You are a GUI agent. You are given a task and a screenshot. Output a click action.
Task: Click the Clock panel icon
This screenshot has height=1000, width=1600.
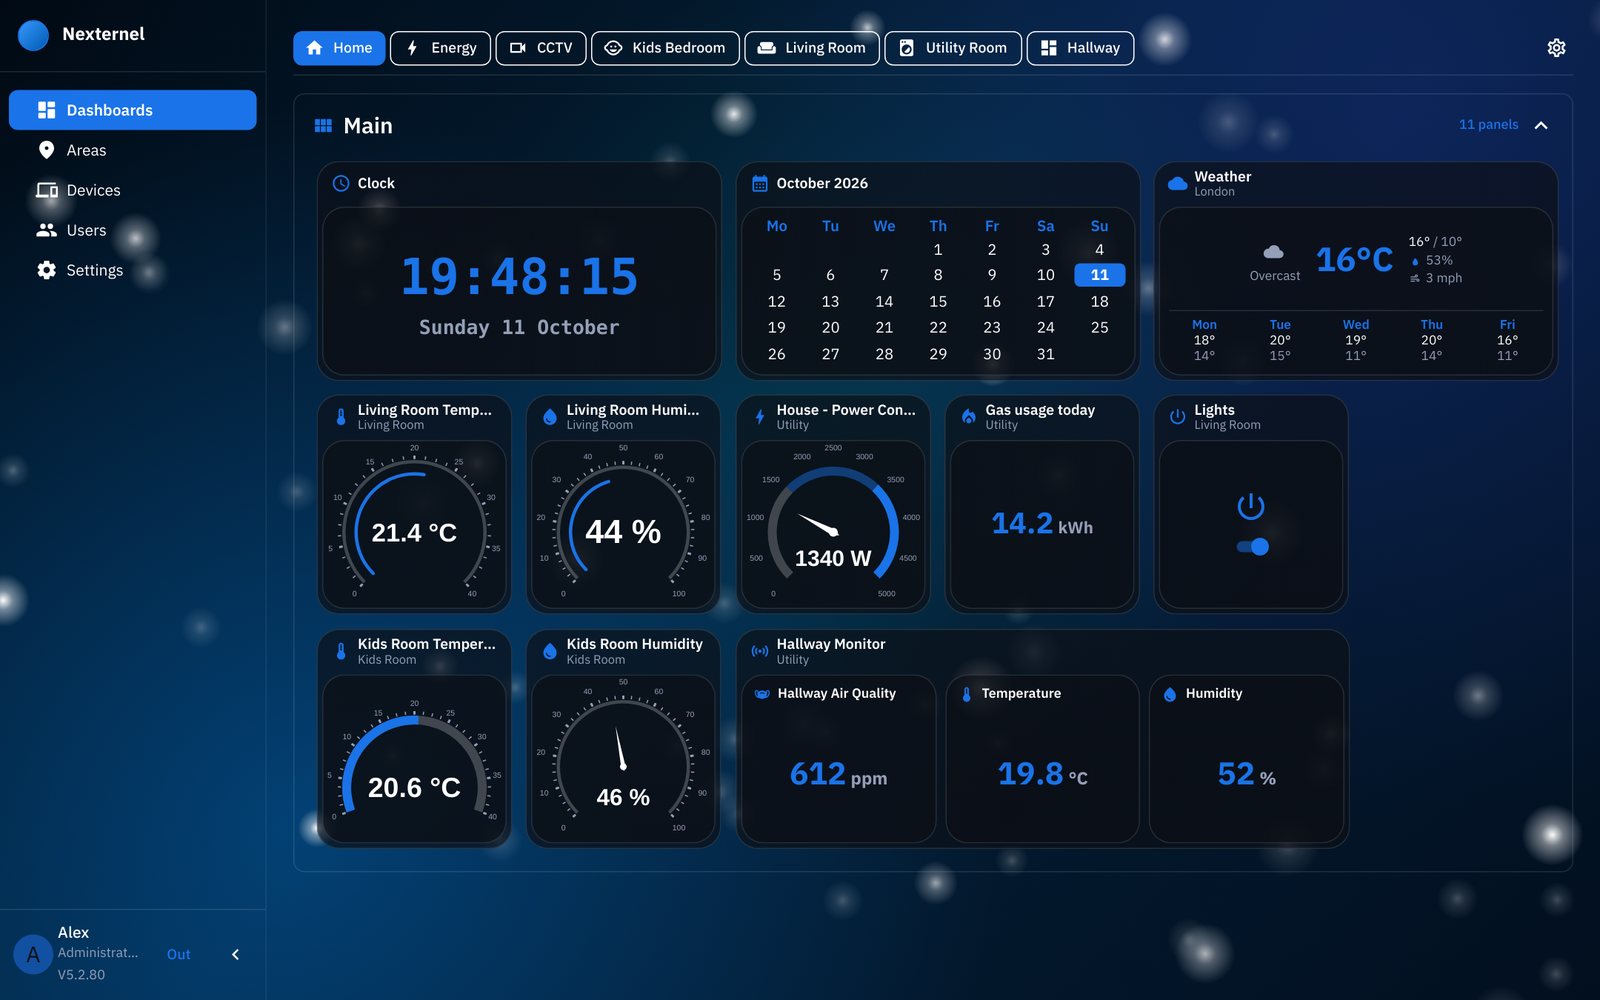click(341, 183)
